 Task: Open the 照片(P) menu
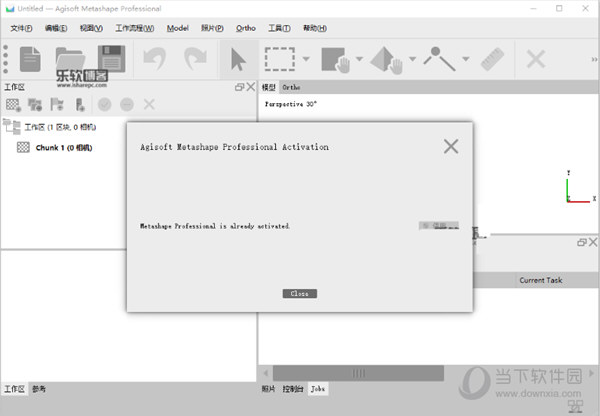click(212, 28)
